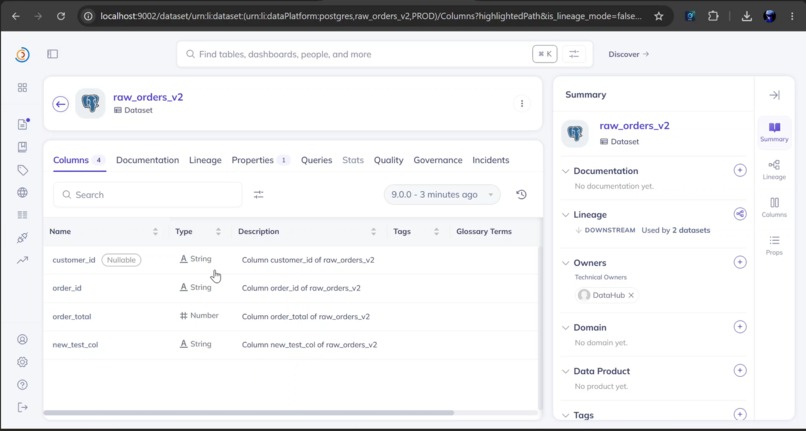Add an owner with the plus icon
Screen dimensions: 806x431
[740, 262]
